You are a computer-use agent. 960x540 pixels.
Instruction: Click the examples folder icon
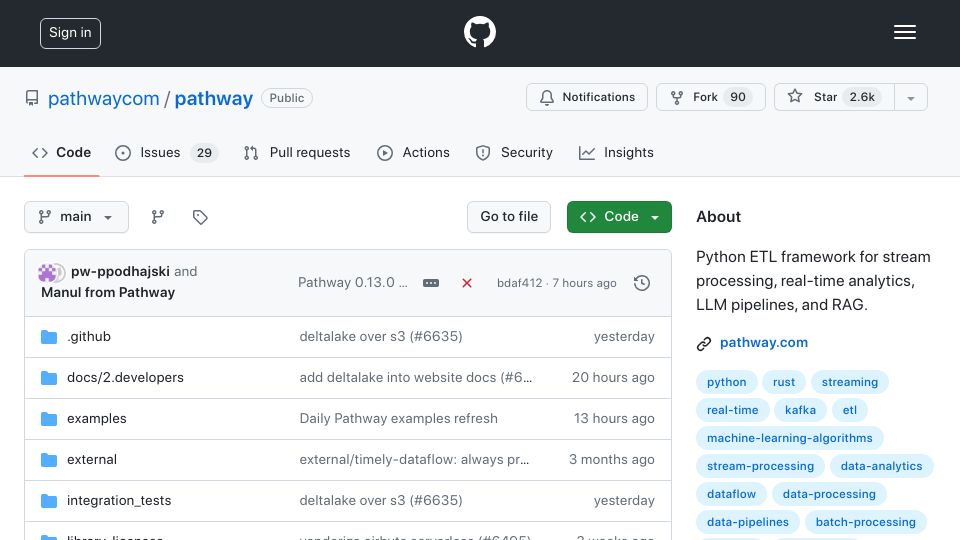[x=49, y=419]
